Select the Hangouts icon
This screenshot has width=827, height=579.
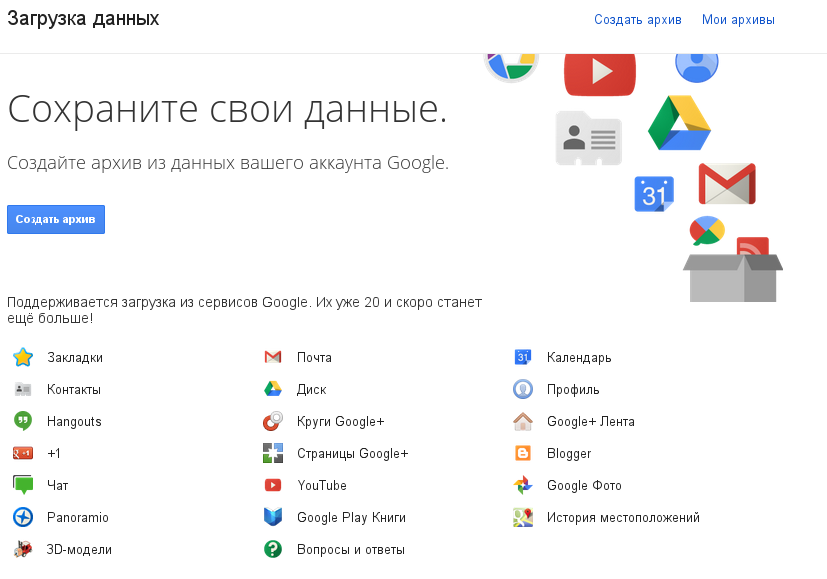pyautogui.click(x=22, y=421)
